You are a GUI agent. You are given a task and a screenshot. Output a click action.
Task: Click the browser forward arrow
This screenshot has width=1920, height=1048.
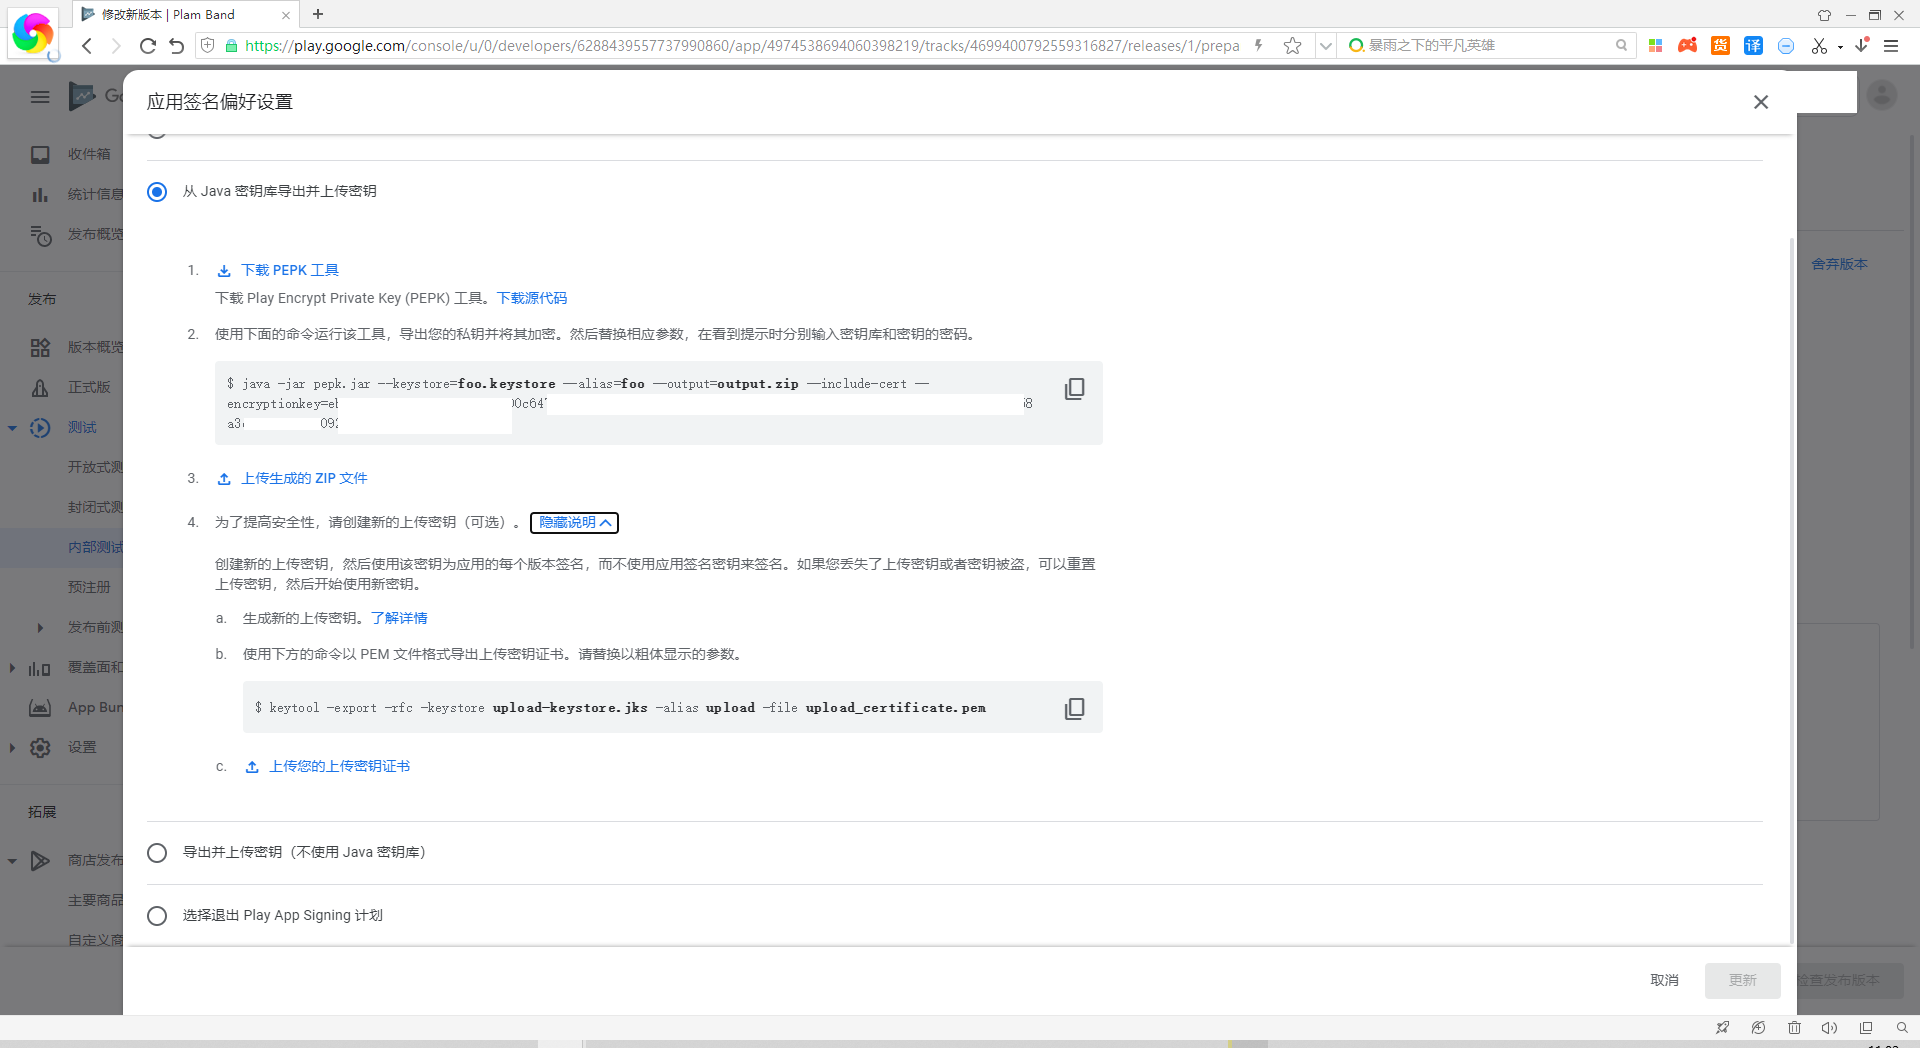(116, 46)
